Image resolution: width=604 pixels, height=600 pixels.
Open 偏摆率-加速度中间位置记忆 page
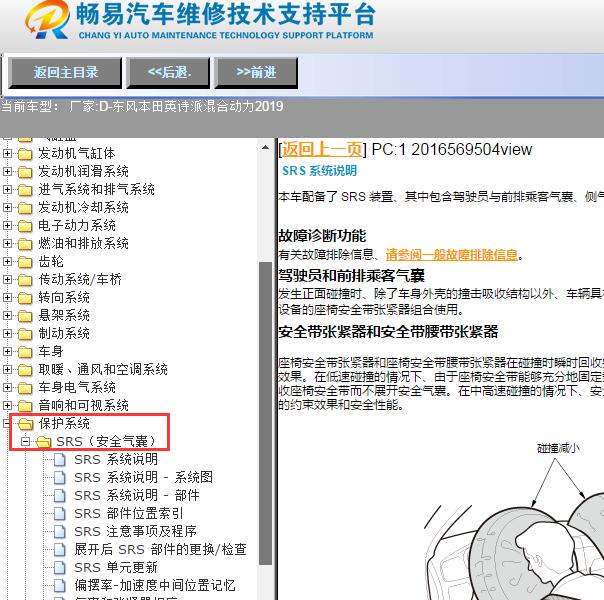(155, 585)
